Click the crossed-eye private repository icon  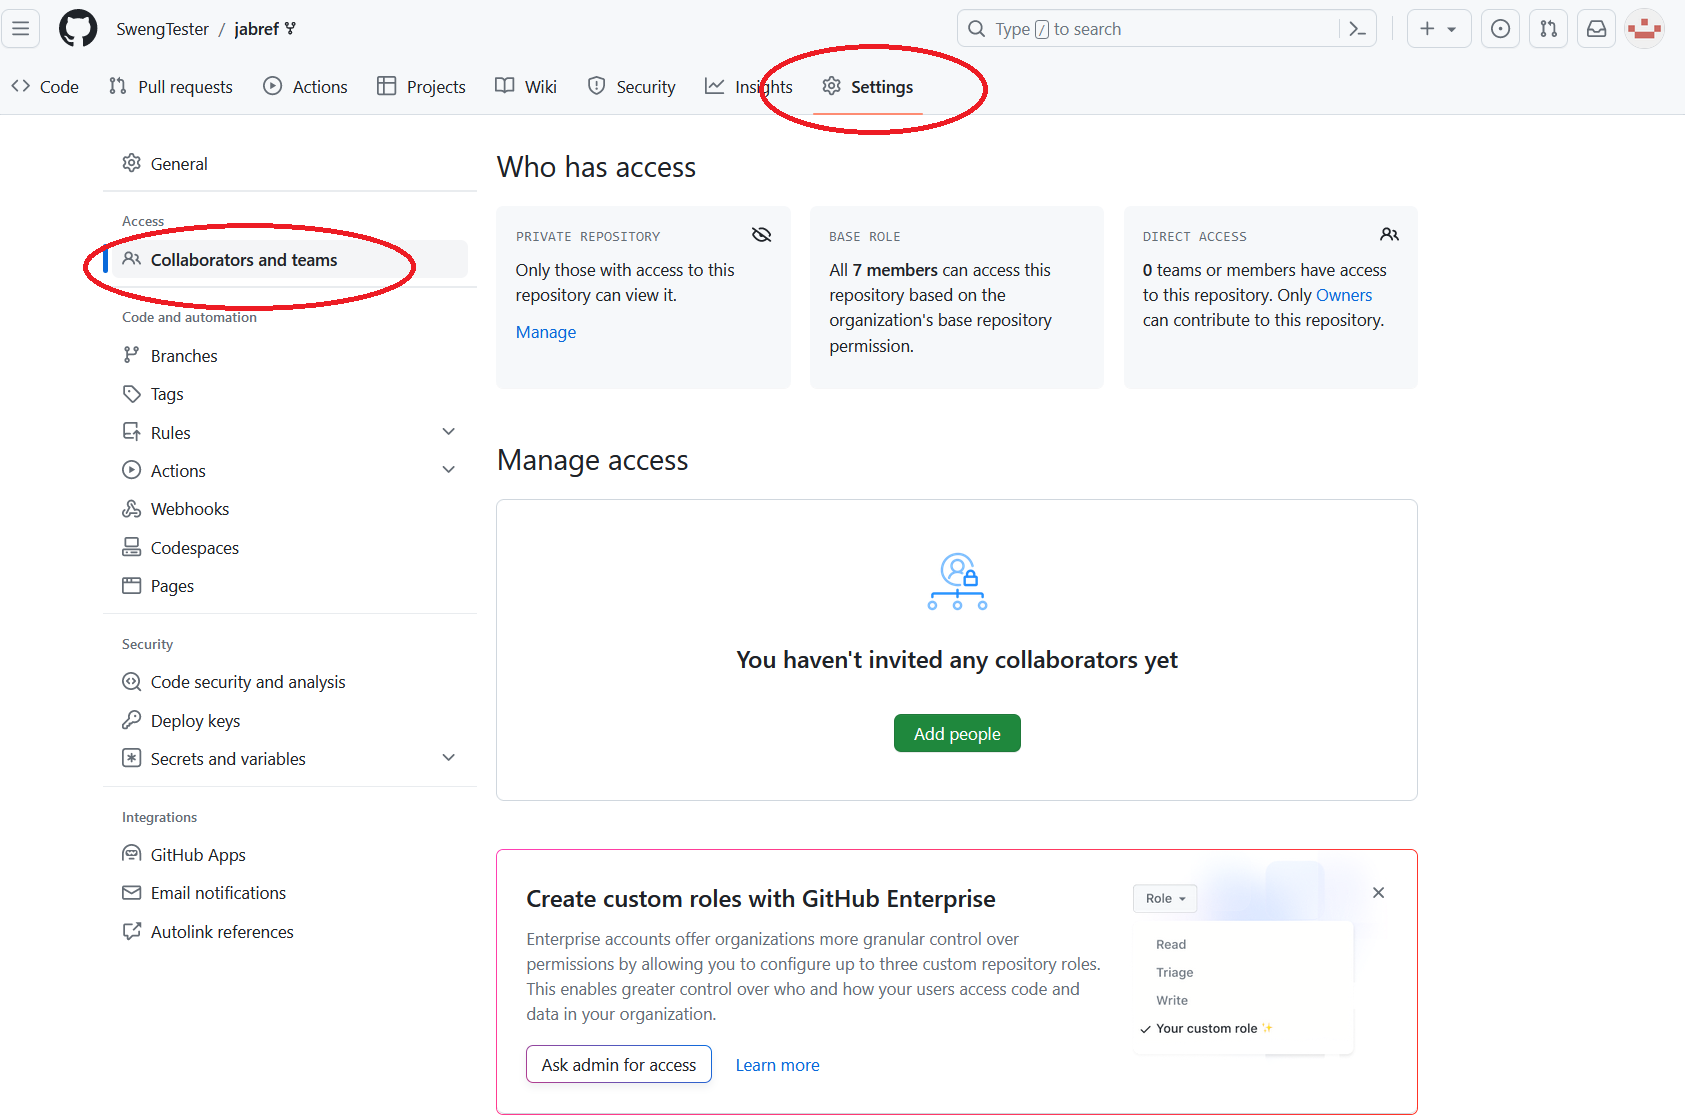click(x=761, y=235)
